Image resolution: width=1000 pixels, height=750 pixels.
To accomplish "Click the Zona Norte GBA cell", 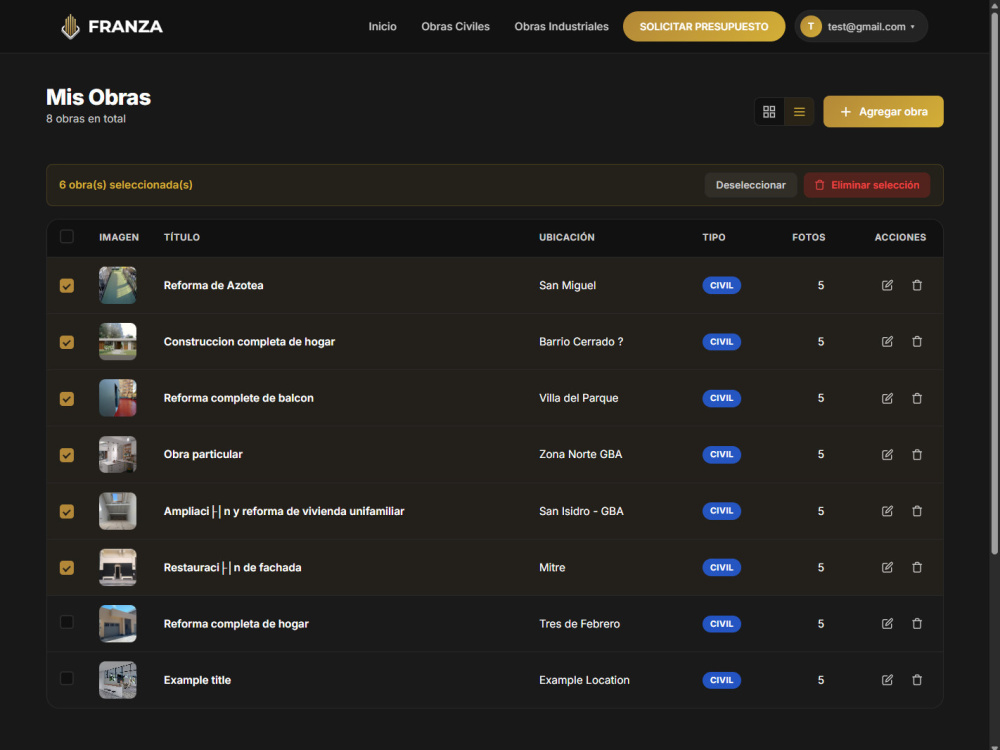I will pyautogui.click(x=580, y=455).
